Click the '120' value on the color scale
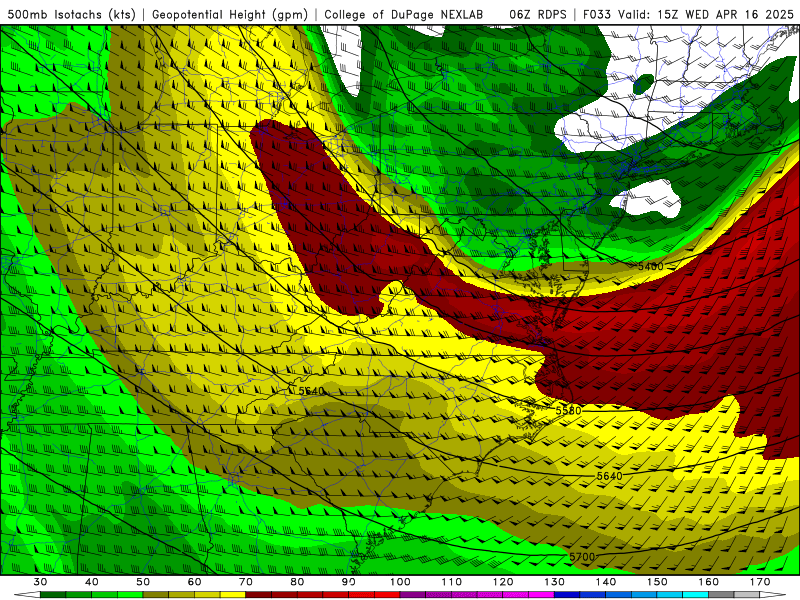Screen dimensions: 800x600 tap(503, 582)
